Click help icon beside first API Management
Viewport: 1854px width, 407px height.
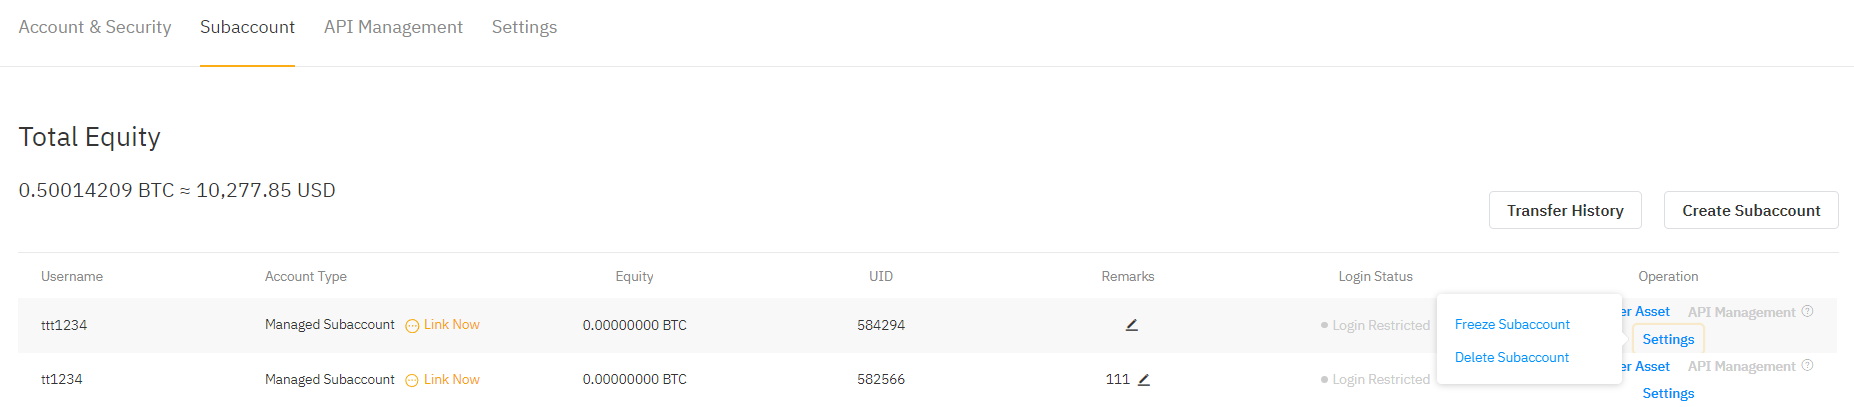pyautogui.click(x=1807, y=312)
